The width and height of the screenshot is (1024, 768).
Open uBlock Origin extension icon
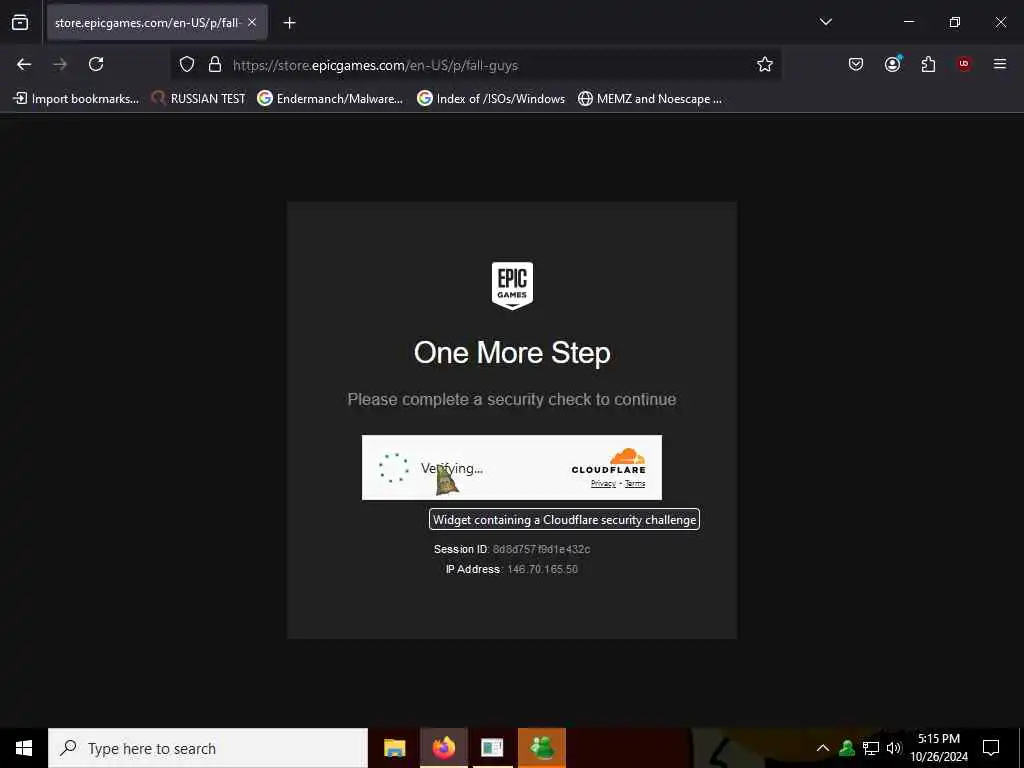pyautogui.click(x=964, y=64)
